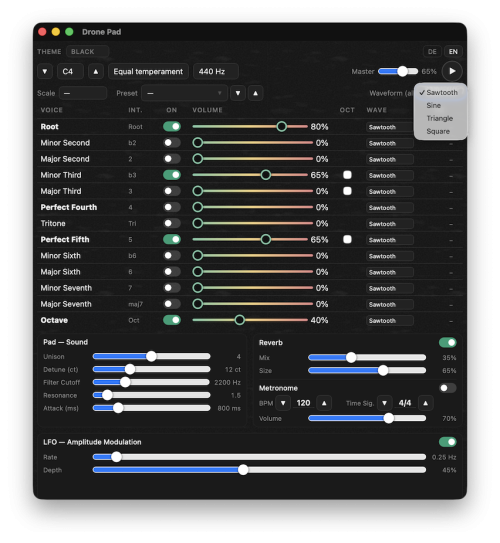Choose Sawtooth in the waveform menu
Viewport: 500px width, 543px height.
(440, 92)
